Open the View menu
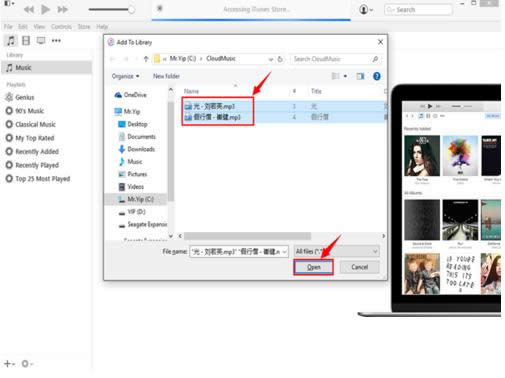 [x=39, y=27]
